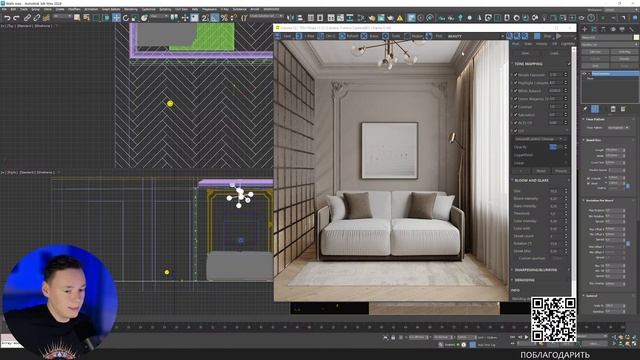Image resolution: width=640 pixels, height=360 pixels.
Task: Click the Save icon in Corona VFB
Action: click(278, 36)
